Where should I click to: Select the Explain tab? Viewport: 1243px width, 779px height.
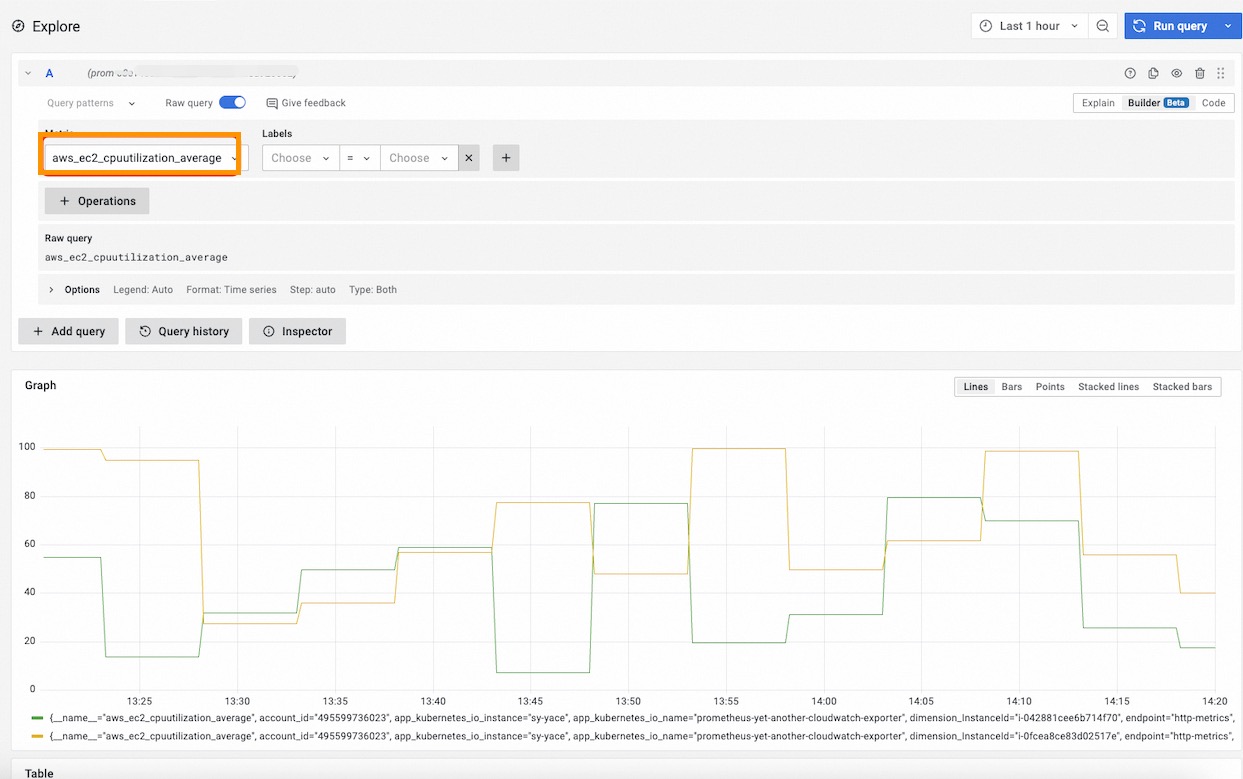[x=1097, y=102]
